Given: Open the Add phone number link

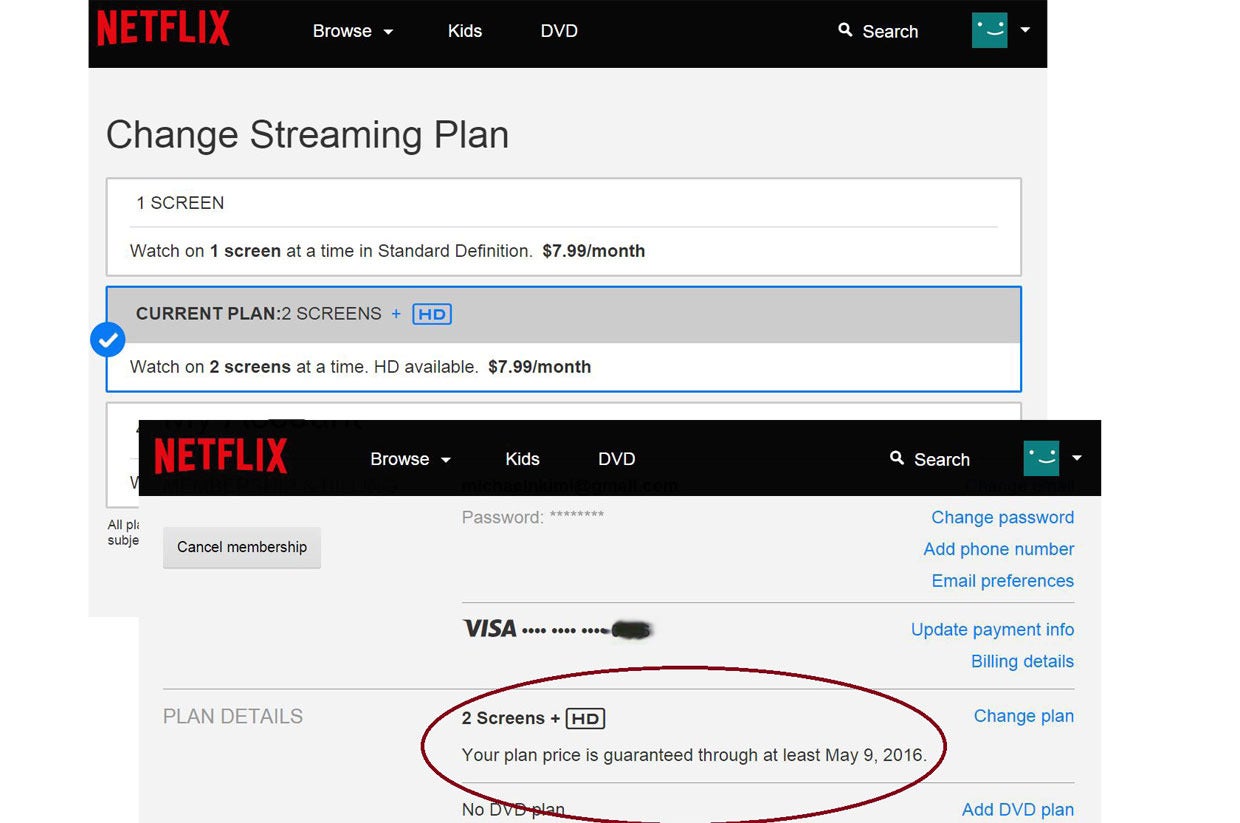Looking at the screenshot, I should click(x=999, y=549).
